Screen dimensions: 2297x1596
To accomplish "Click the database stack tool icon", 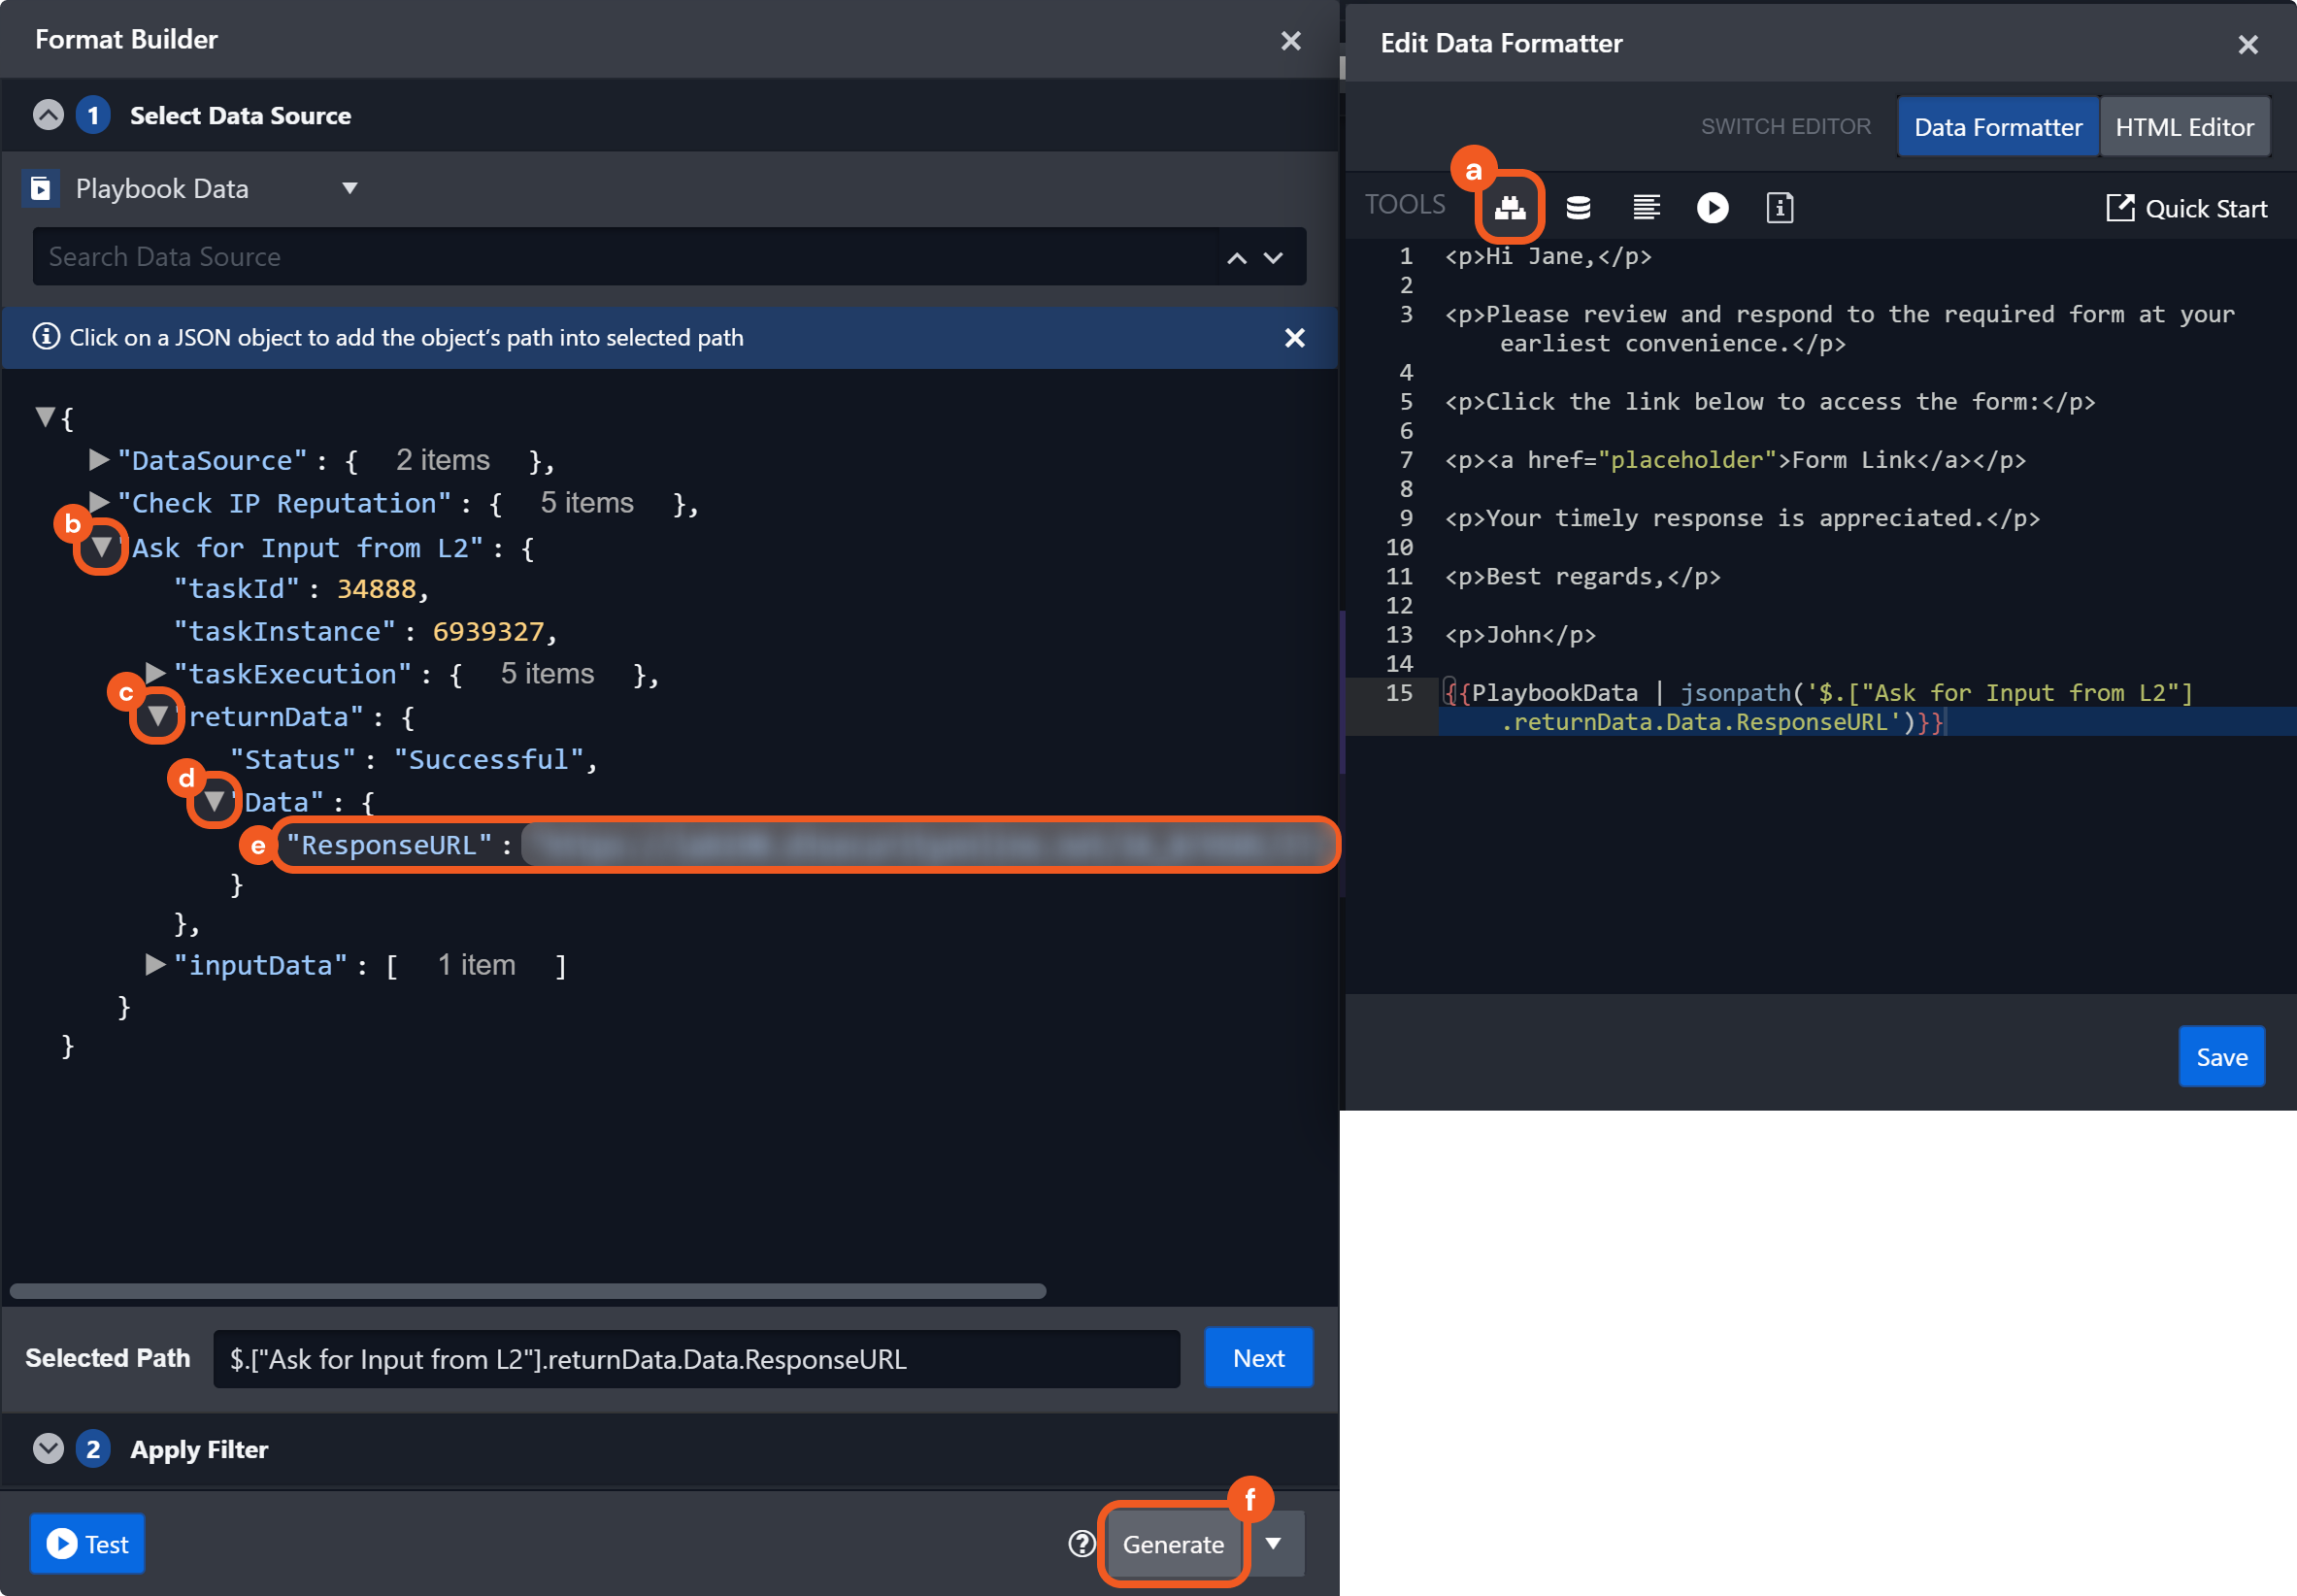I will click(x=1578, y=207).
